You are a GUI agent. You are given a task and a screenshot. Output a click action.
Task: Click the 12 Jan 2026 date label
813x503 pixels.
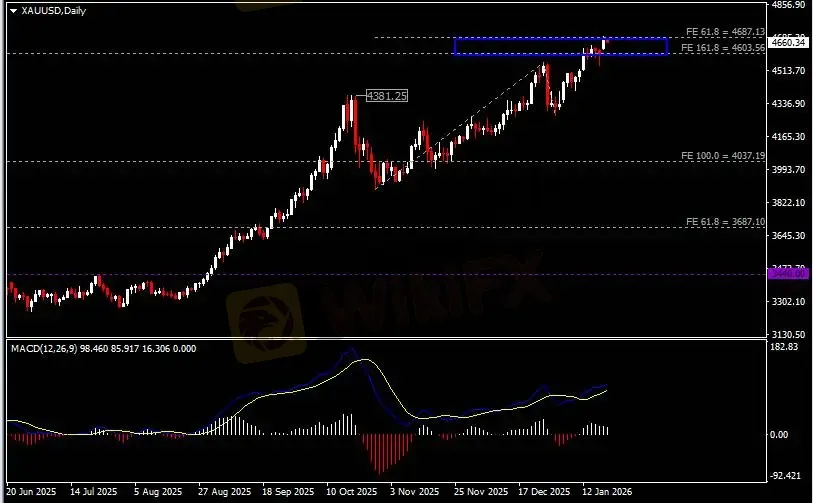pos(607,492)
